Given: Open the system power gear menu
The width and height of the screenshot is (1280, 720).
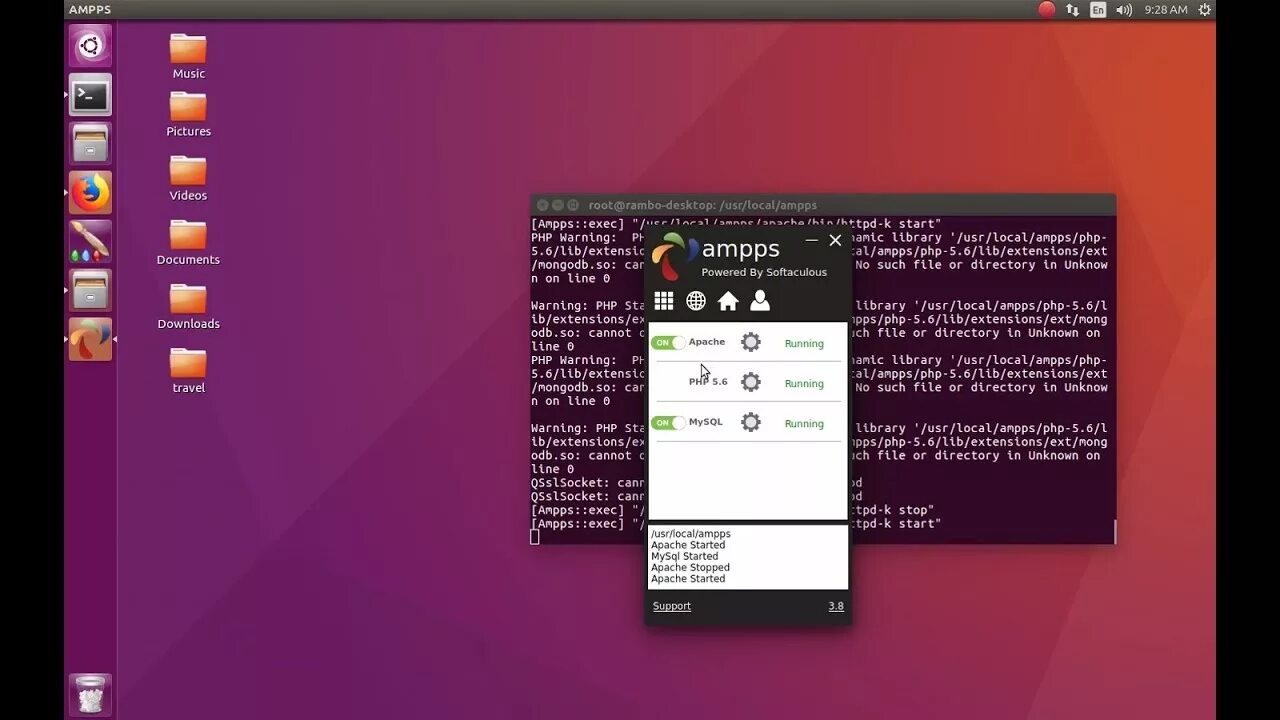Looking at the screenshot, I should point(1205,9).
